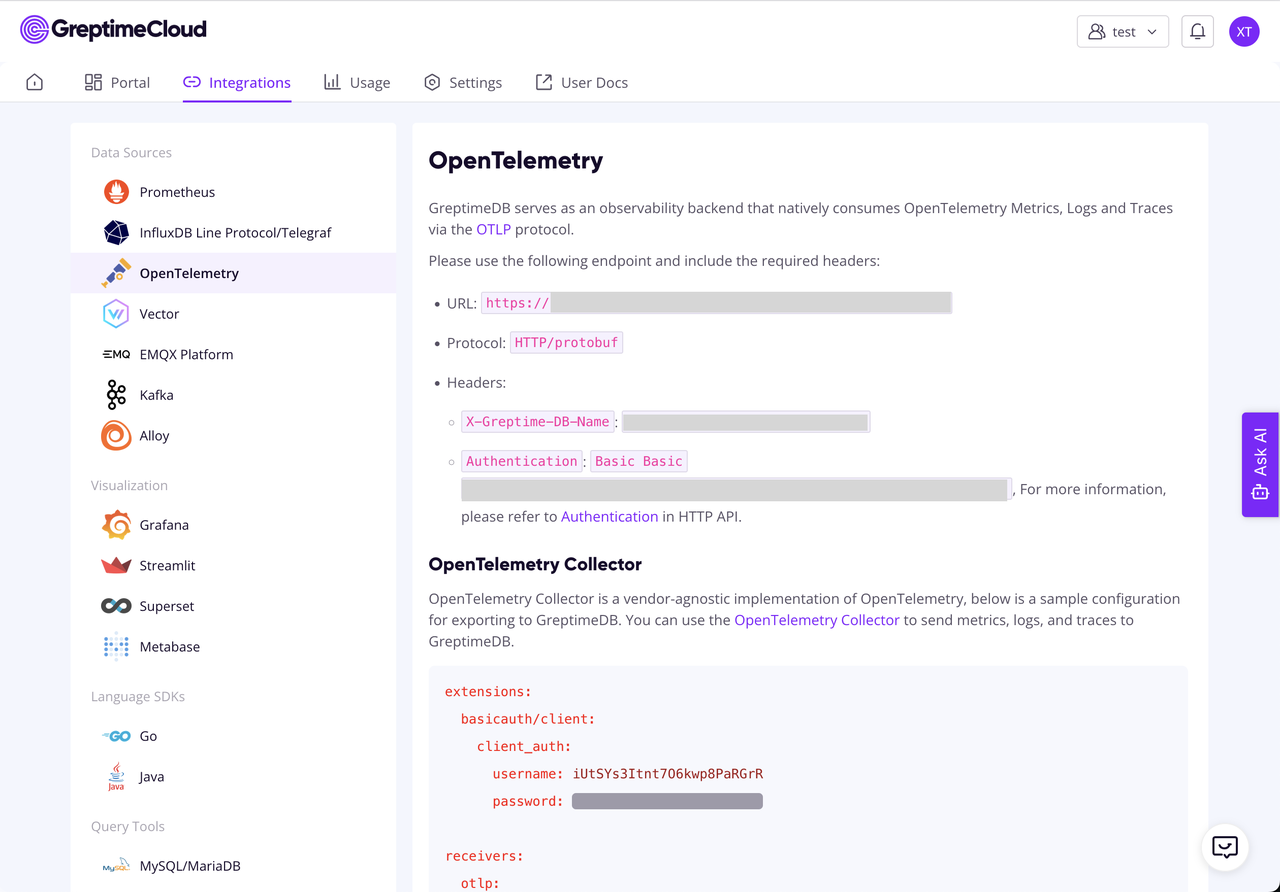Viewport: 1280px width, 892px height.
Task: Select the Prometheus data source icon
Action: point(116,192)
